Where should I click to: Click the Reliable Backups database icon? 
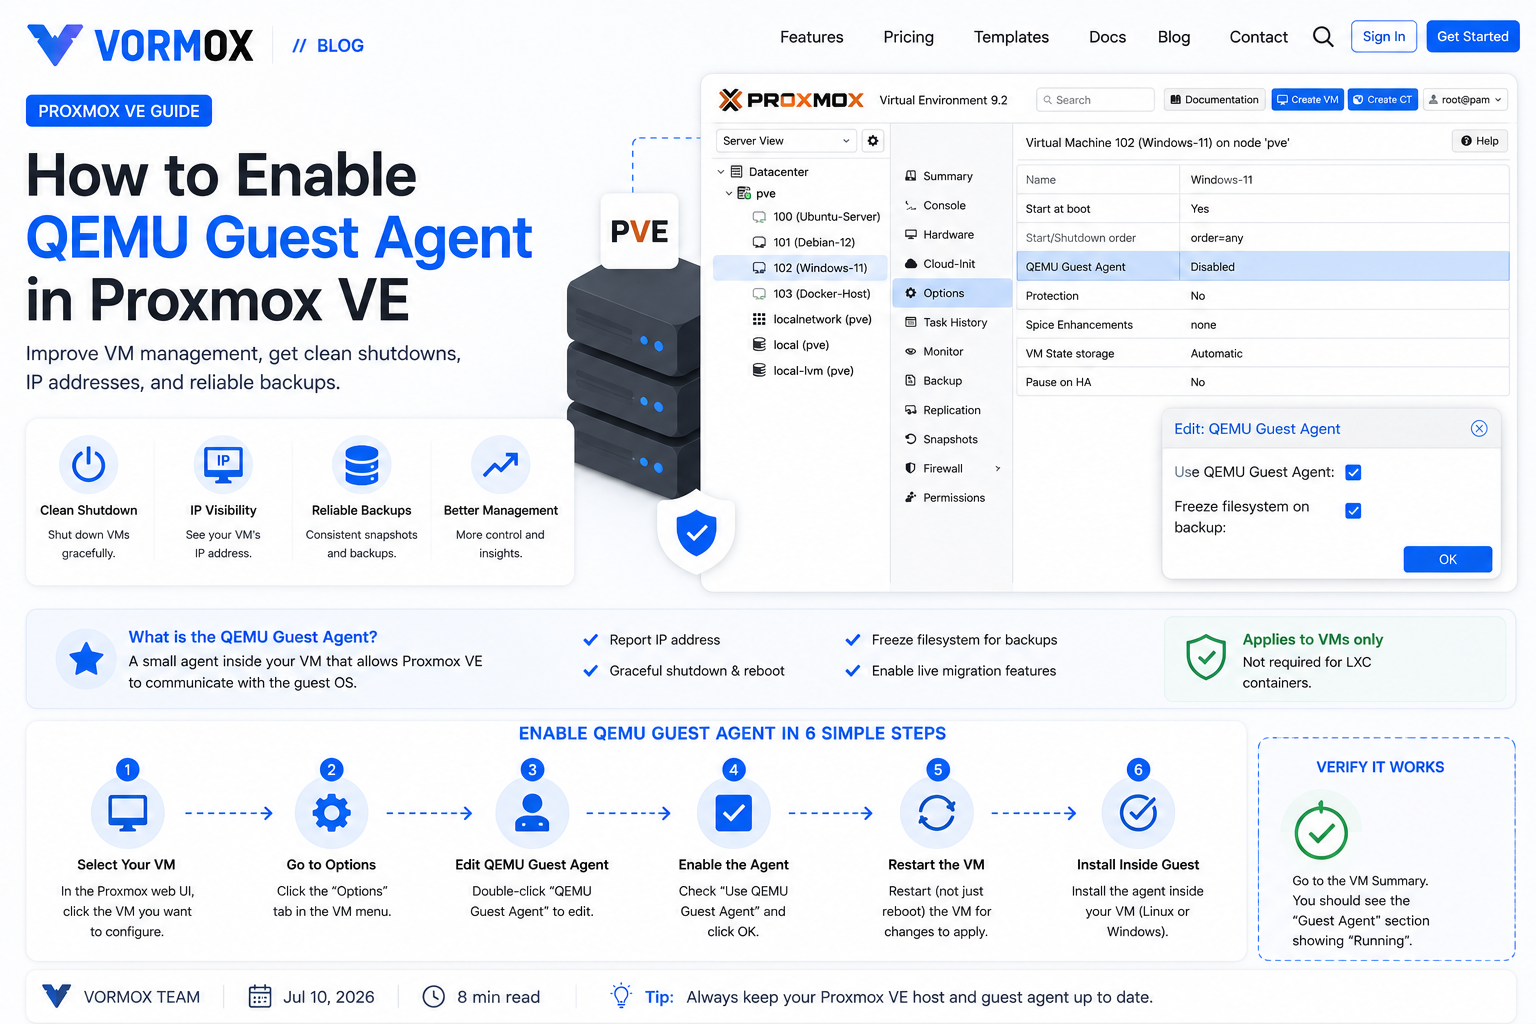[361, 465]
